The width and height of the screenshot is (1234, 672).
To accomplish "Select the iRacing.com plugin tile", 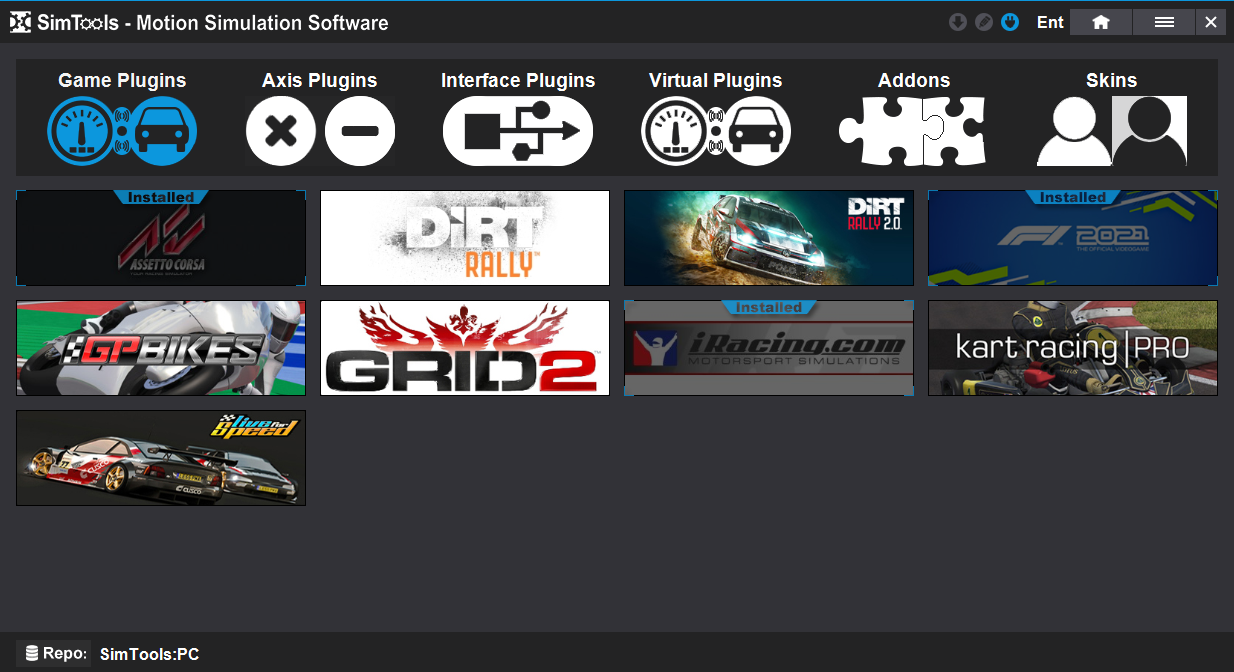I will coord(769,348).
